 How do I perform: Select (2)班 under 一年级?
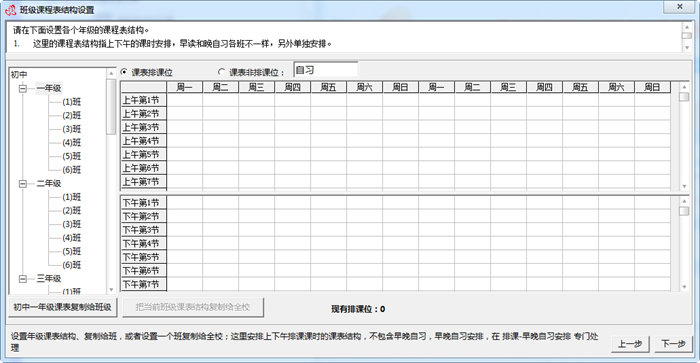pos(71,116)
